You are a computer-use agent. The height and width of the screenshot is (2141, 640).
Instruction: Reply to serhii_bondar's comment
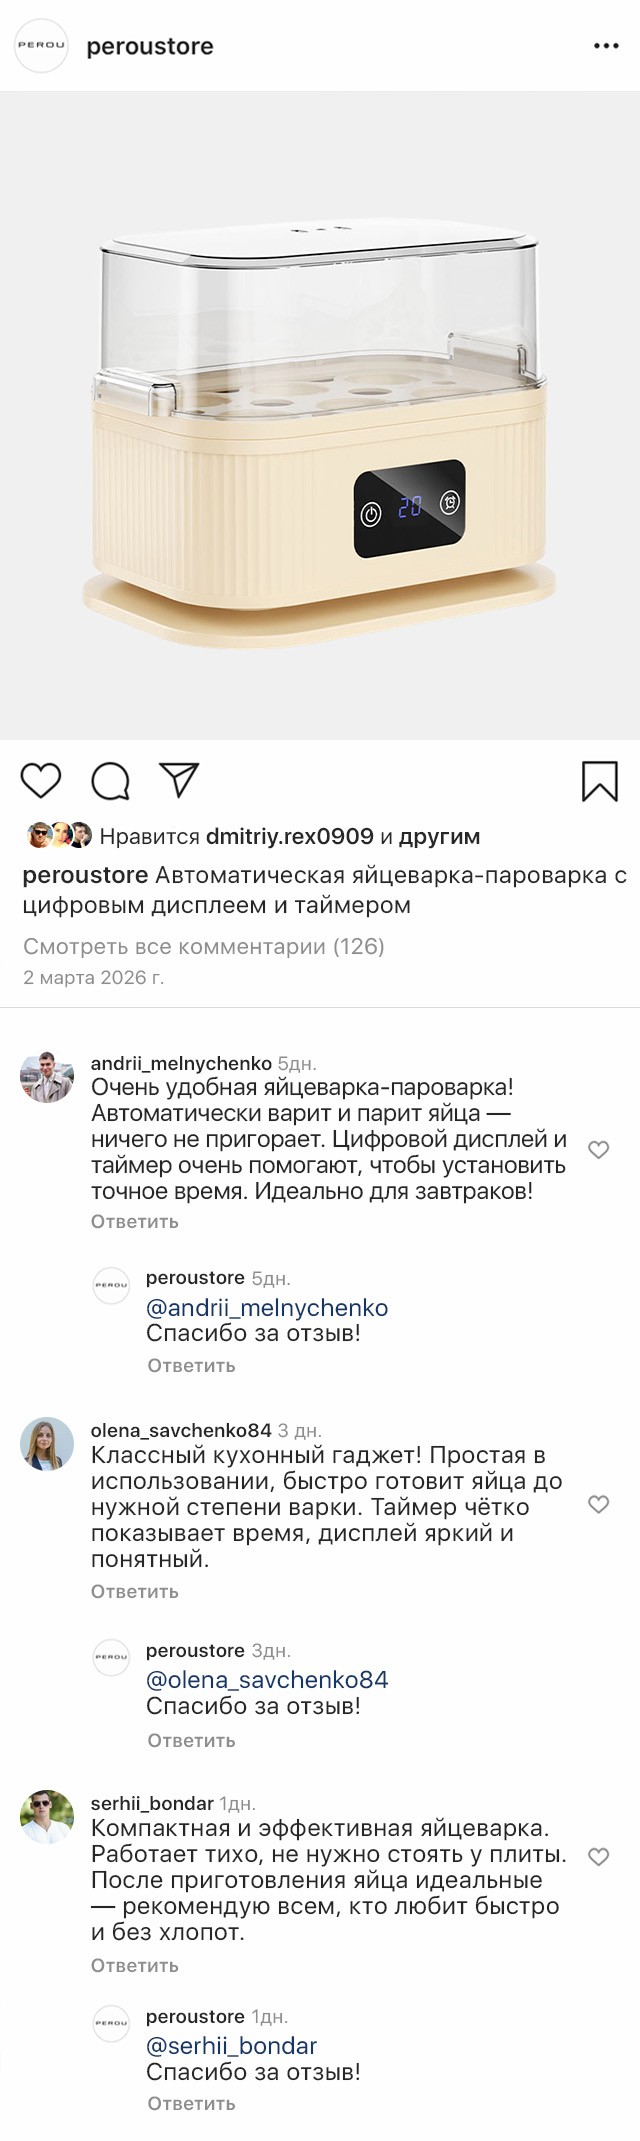(x=135, y=1965)
